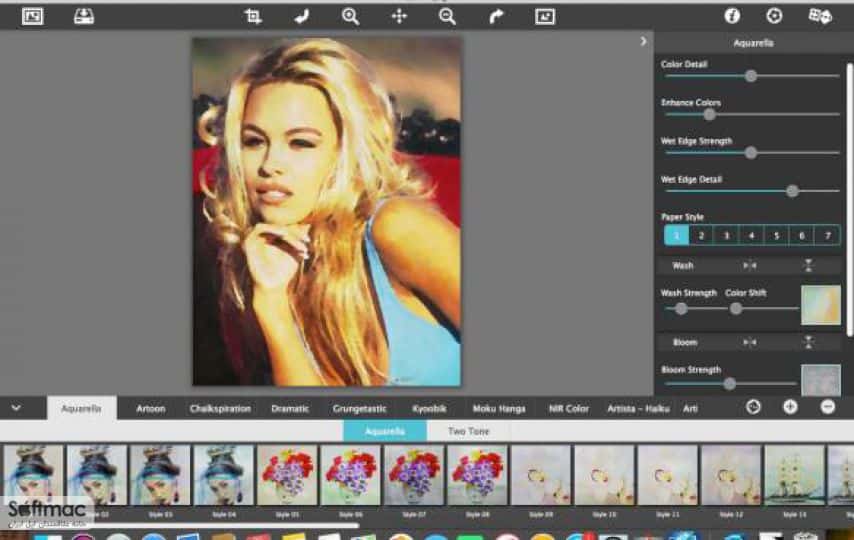Image resolution: width=854 pixels, height=540 pixels.
Task: Switch to the Aquarella style tab
Action: tap(82, 408)
